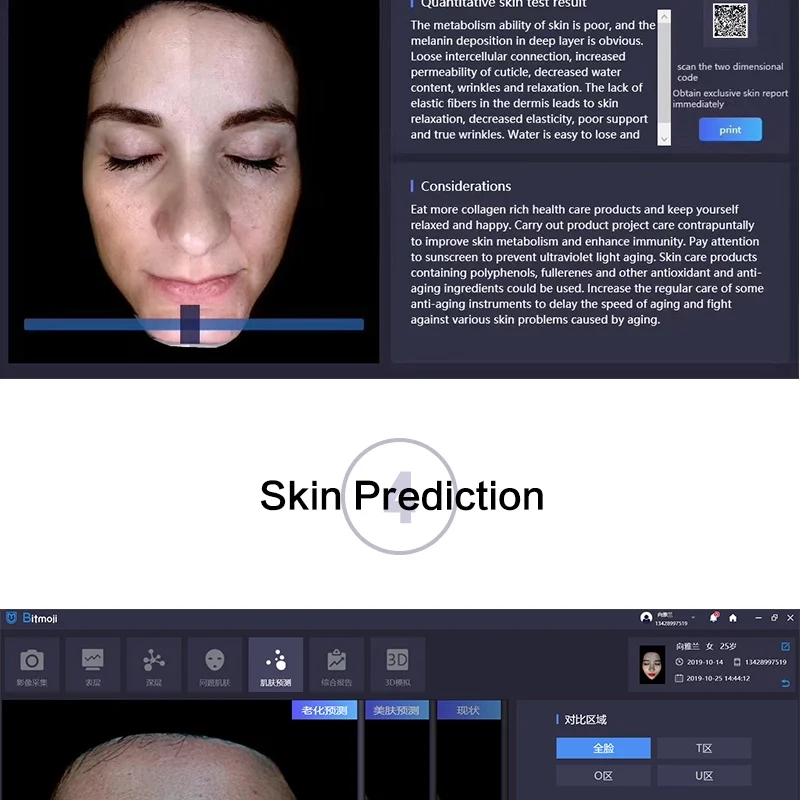Open notifications bell icon
The image size is (800, 800).
[x=713, y=618]
